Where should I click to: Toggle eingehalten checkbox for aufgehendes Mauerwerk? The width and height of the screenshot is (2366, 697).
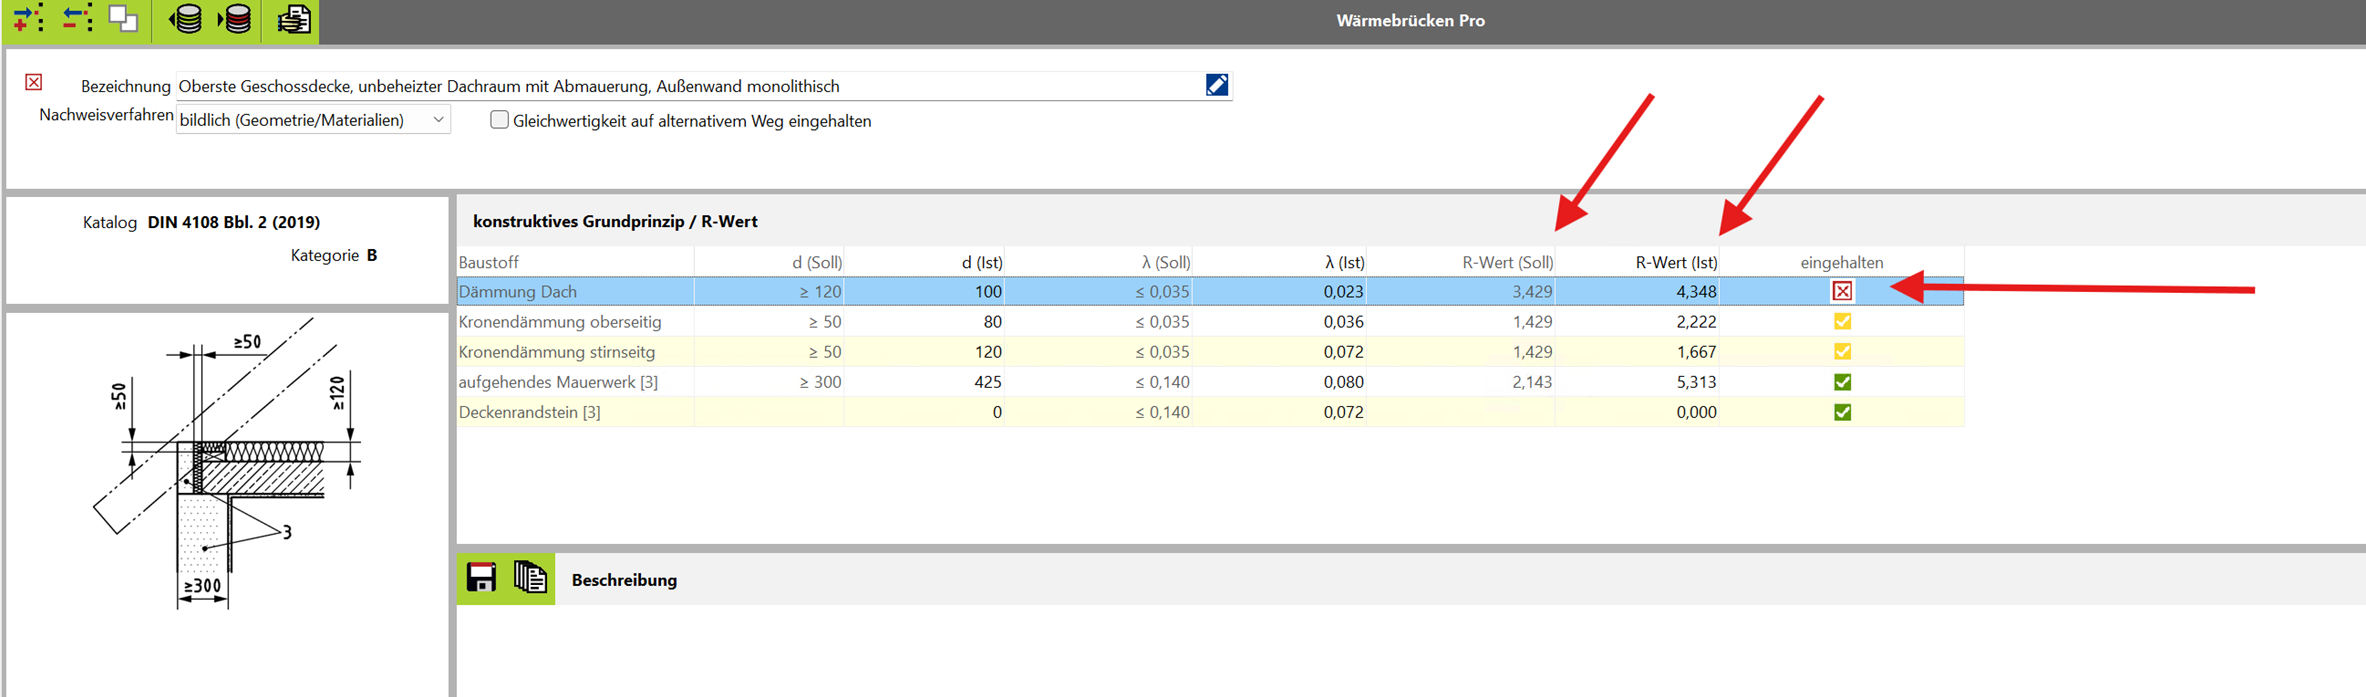coord(1842,382)
